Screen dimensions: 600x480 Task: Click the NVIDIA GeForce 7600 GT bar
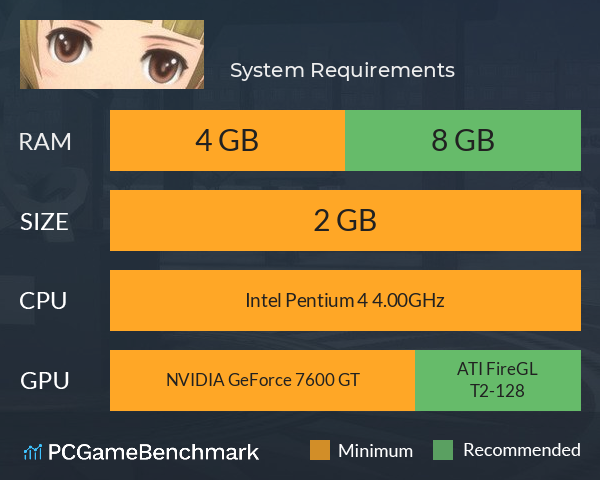click(262, 380)
